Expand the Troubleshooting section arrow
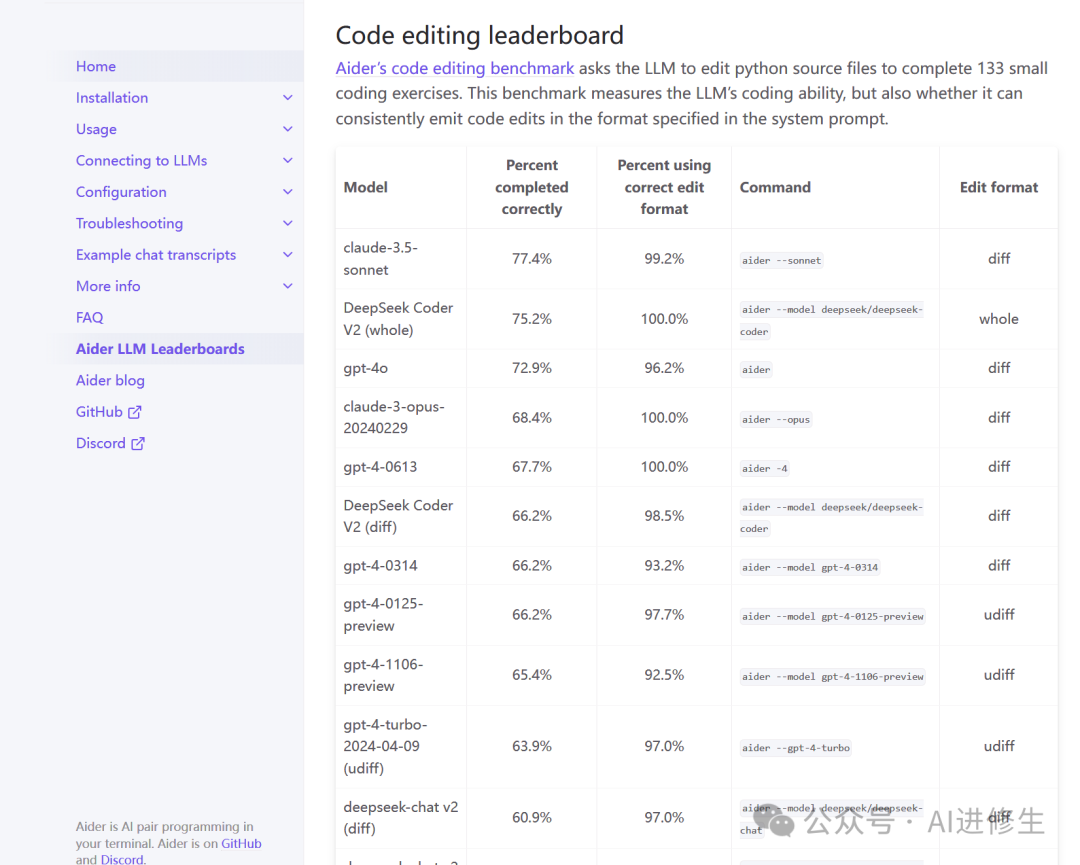 pyautogui.click(x=288, y=223)
